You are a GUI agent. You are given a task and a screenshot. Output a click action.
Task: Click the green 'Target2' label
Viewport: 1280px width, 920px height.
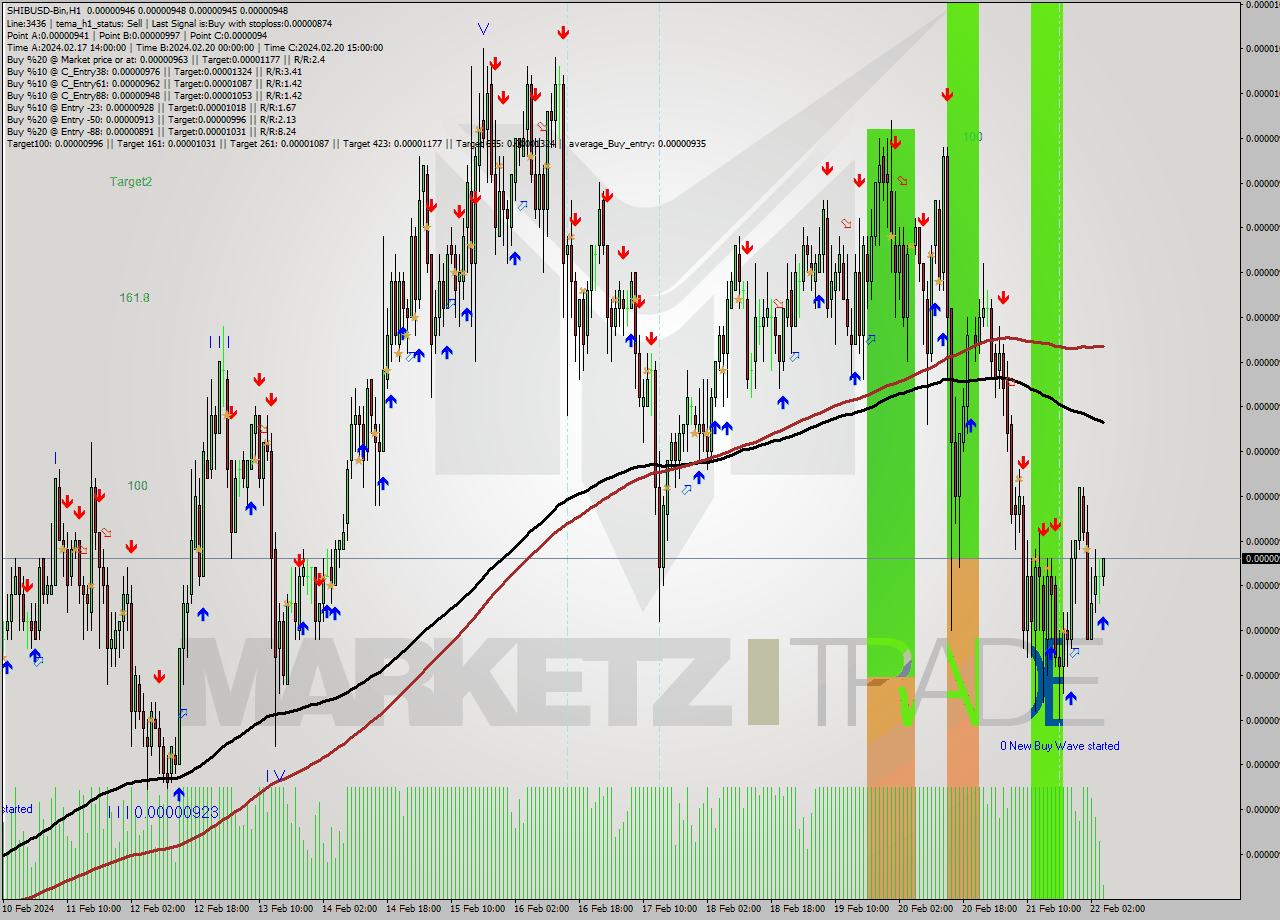(131, 182)
